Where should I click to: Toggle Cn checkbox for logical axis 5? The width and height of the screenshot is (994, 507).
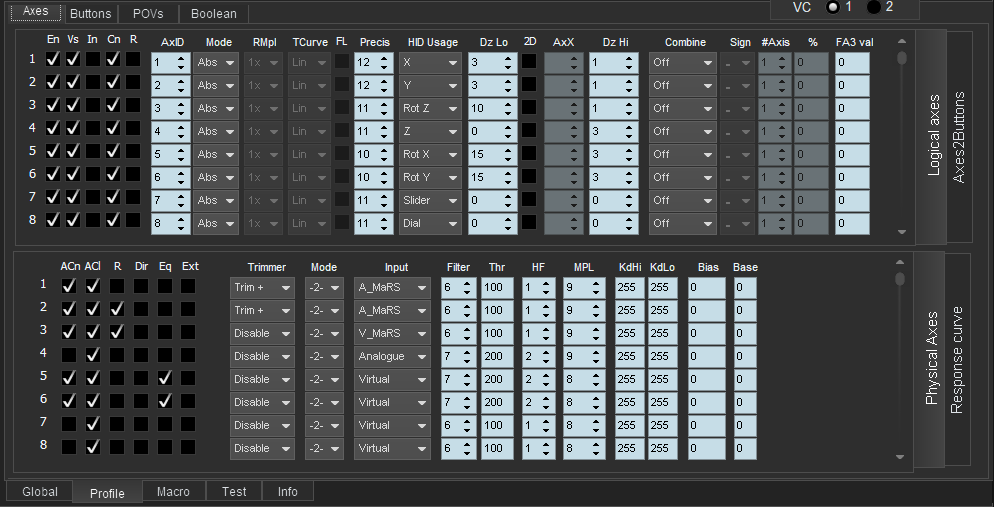click(113, 151)
